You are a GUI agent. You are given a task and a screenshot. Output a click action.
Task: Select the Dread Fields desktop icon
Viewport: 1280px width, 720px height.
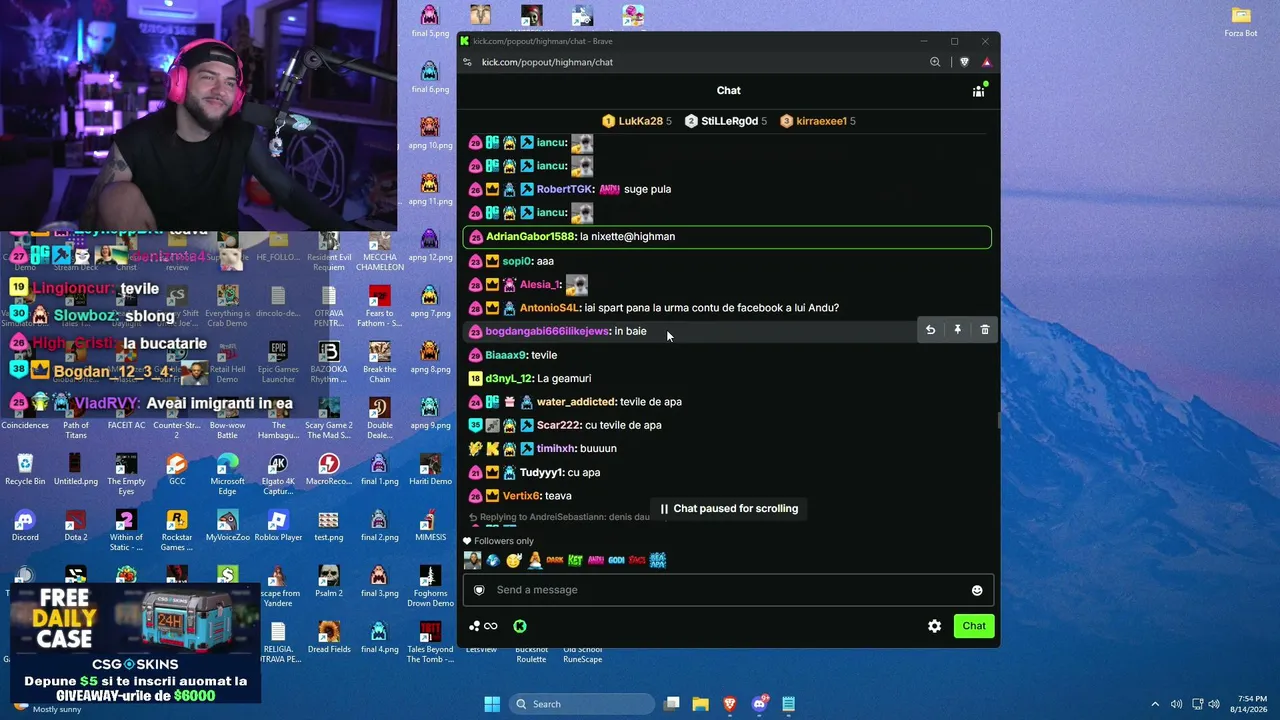click(329, 637)
